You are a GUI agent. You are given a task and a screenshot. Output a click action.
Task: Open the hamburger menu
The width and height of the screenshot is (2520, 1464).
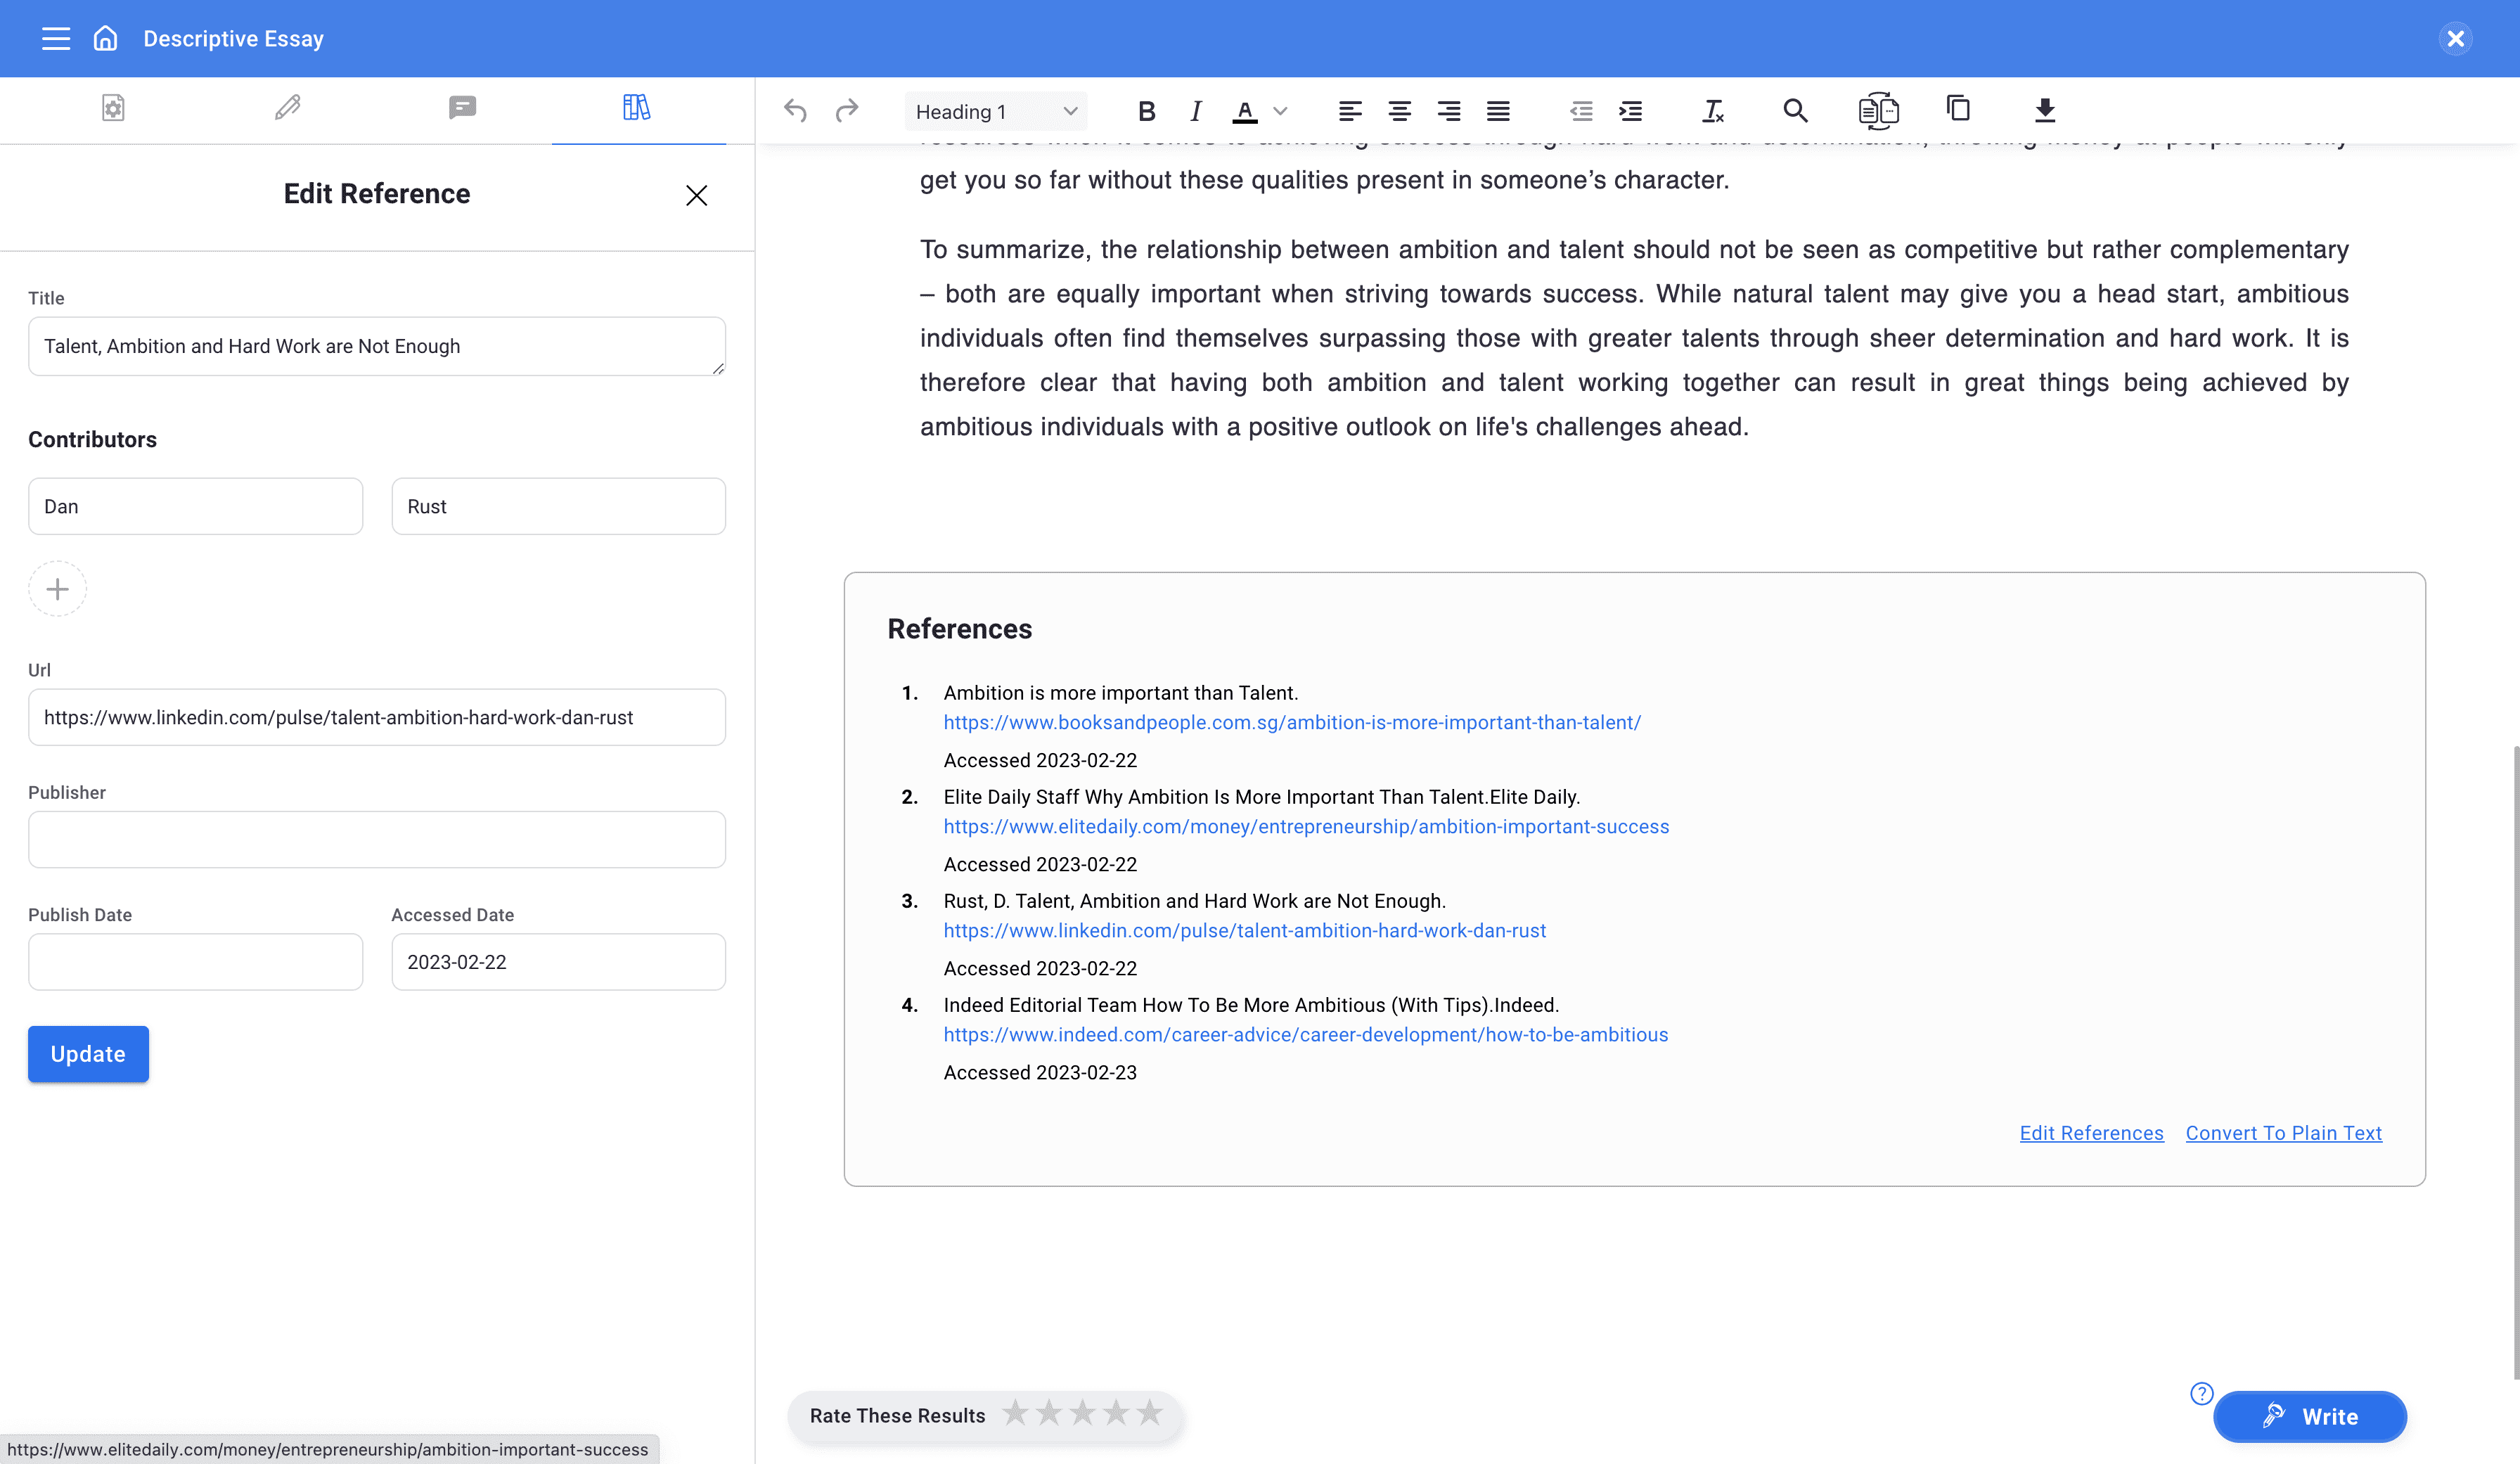pyautogui.click(x=56, y=39)
